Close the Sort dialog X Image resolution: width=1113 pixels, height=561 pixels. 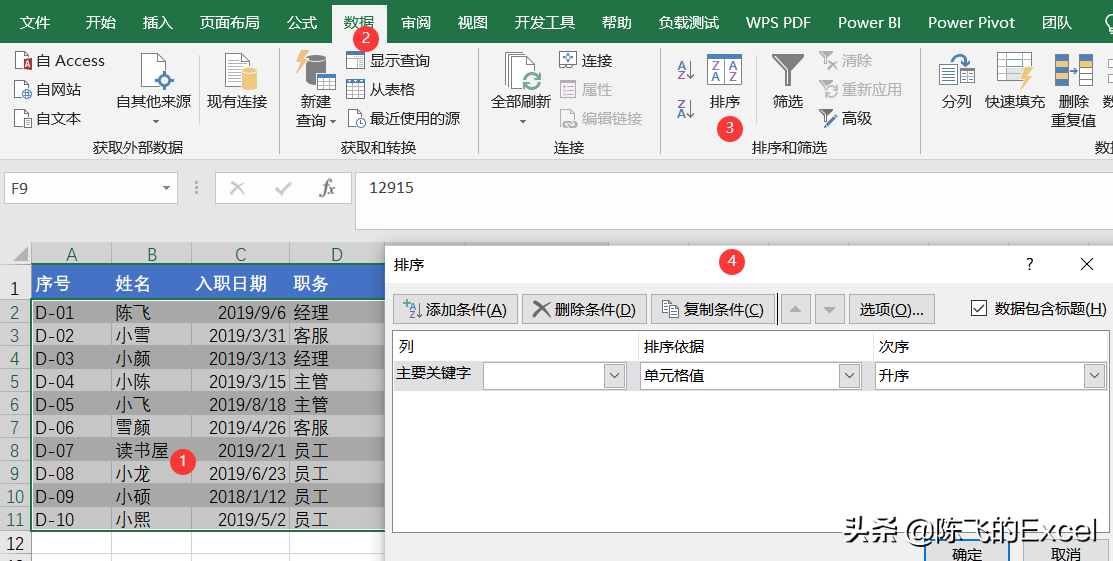tap(1087, 264)
